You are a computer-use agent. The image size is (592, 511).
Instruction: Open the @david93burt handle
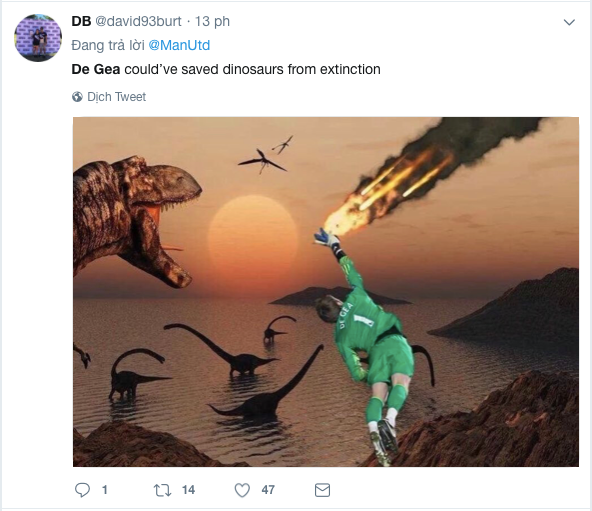pos(138,21)
